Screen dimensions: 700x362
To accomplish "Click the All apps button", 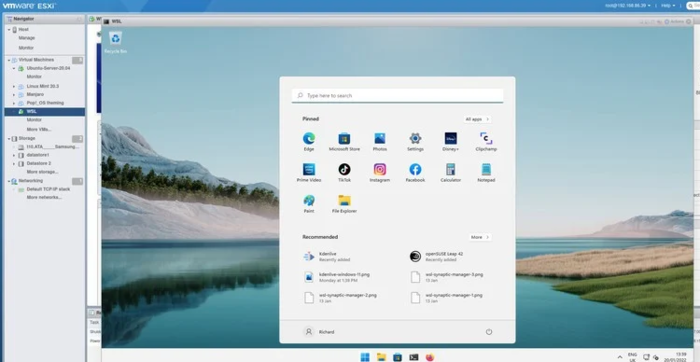I will pyautogui.click(x=477, y=119).
